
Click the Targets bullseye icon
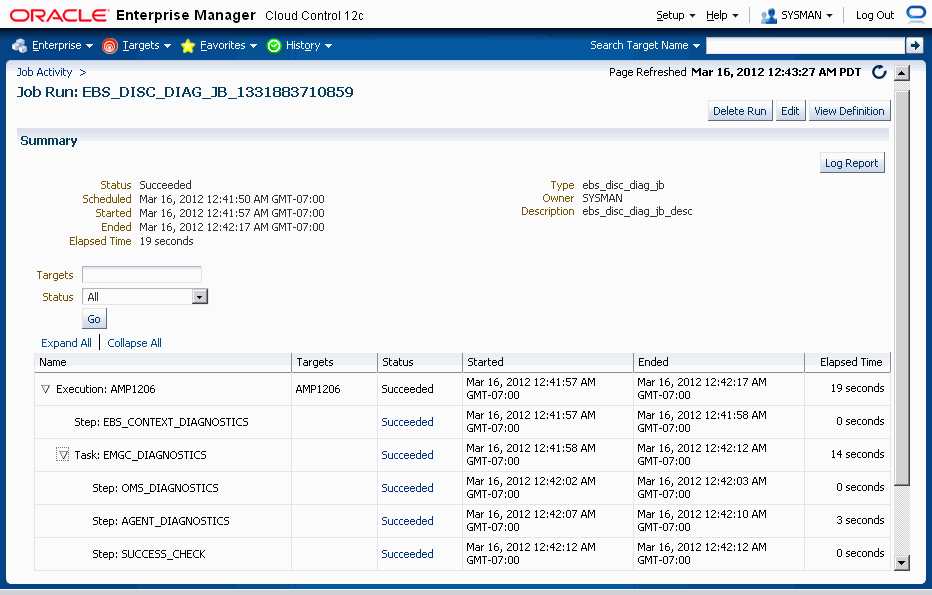[110, 46]
